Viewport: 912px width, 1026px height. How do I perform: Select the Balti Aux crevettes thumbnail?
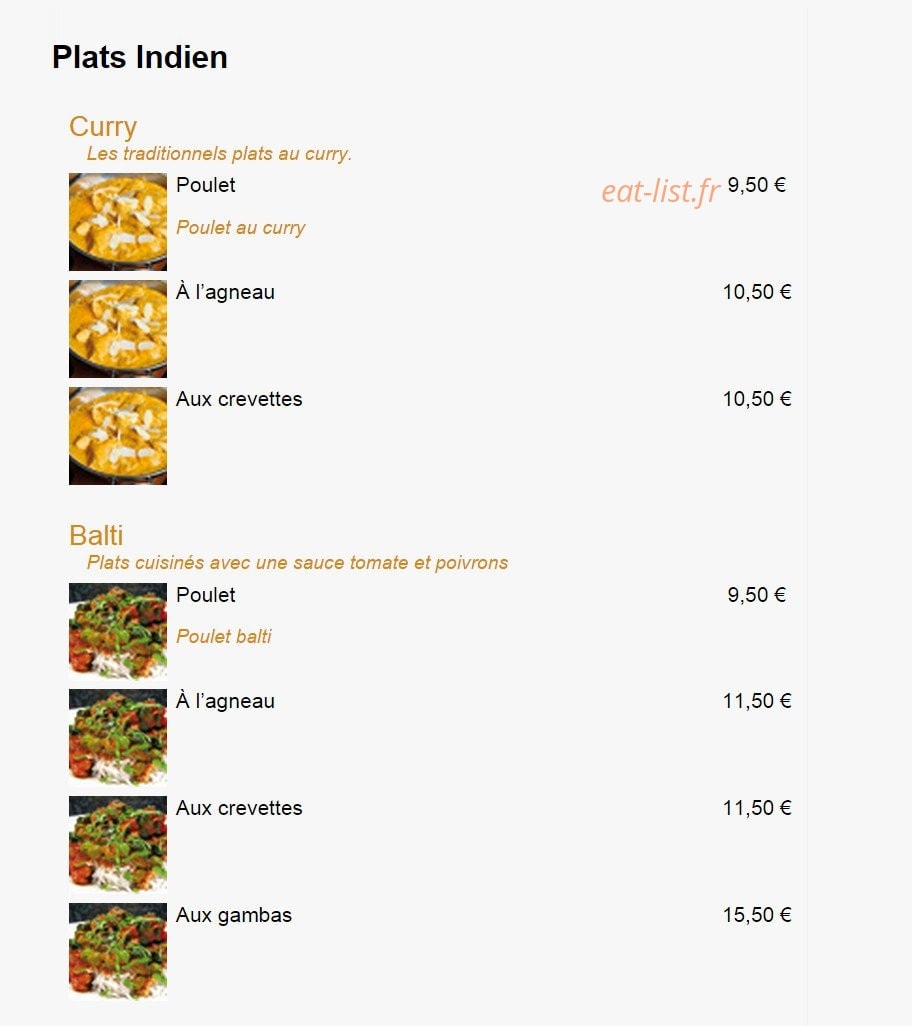tap(118, 845)
